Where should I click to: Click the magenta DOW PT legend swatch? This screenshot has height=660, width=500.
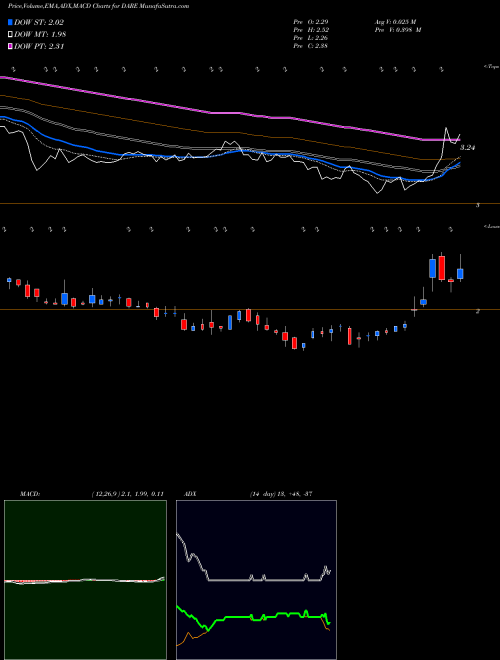click(10, 46)
